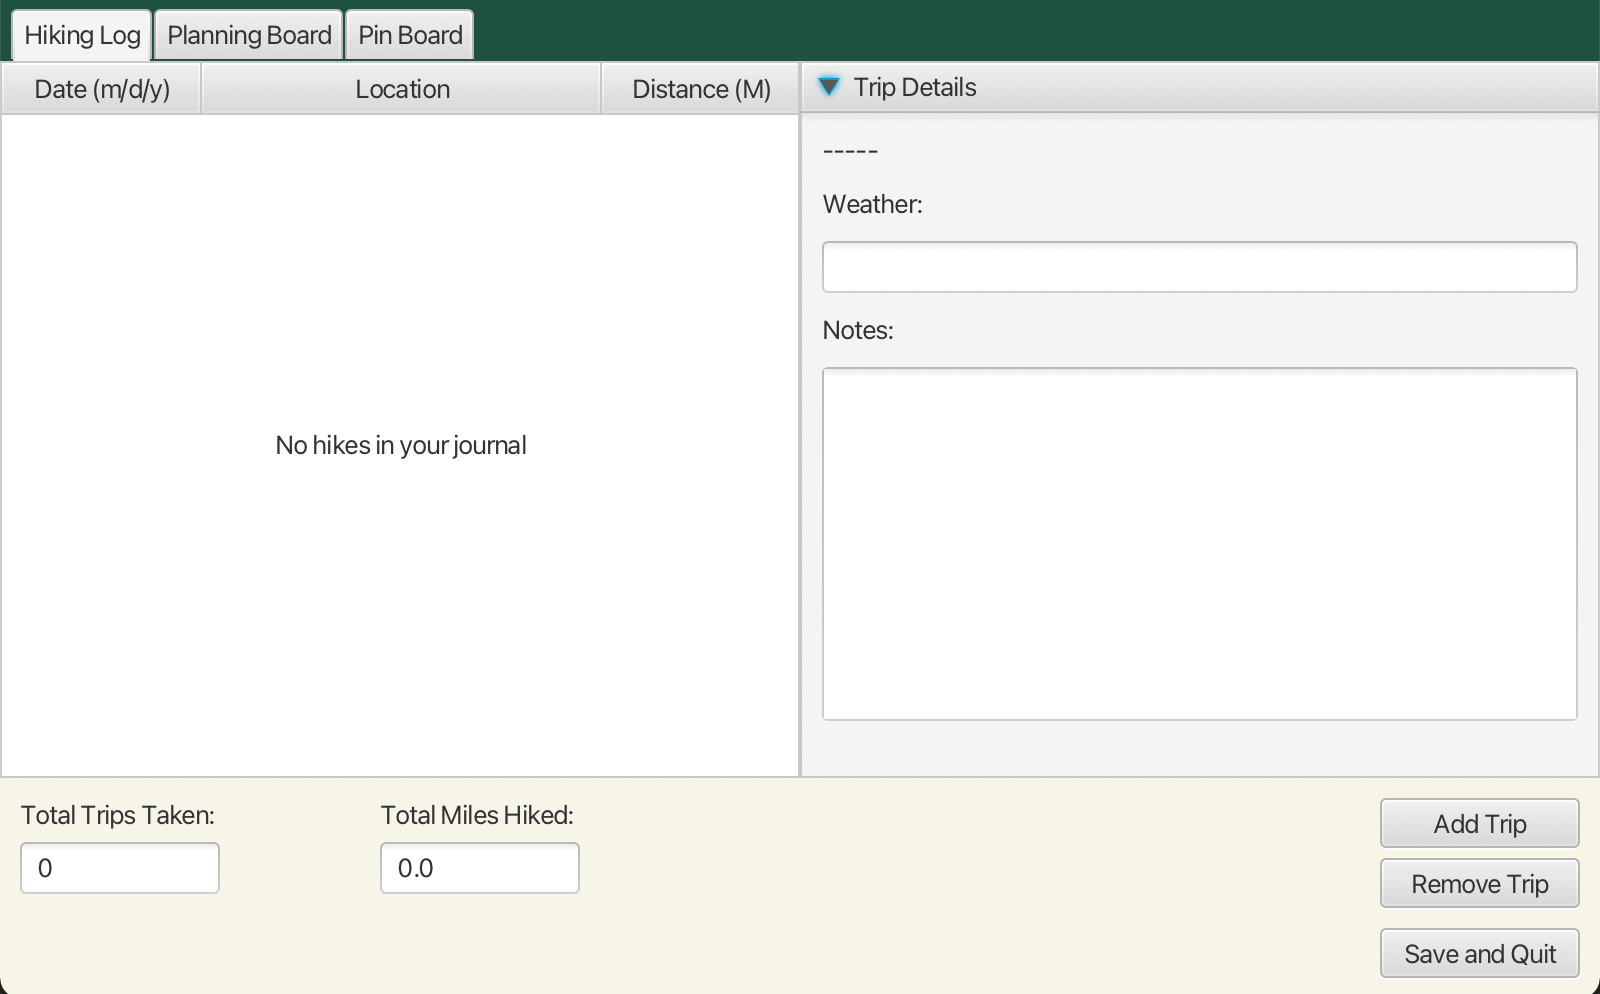Click the Total Miles Hiked field
This screenshot has height=994, width=1600.
[479, 868]
